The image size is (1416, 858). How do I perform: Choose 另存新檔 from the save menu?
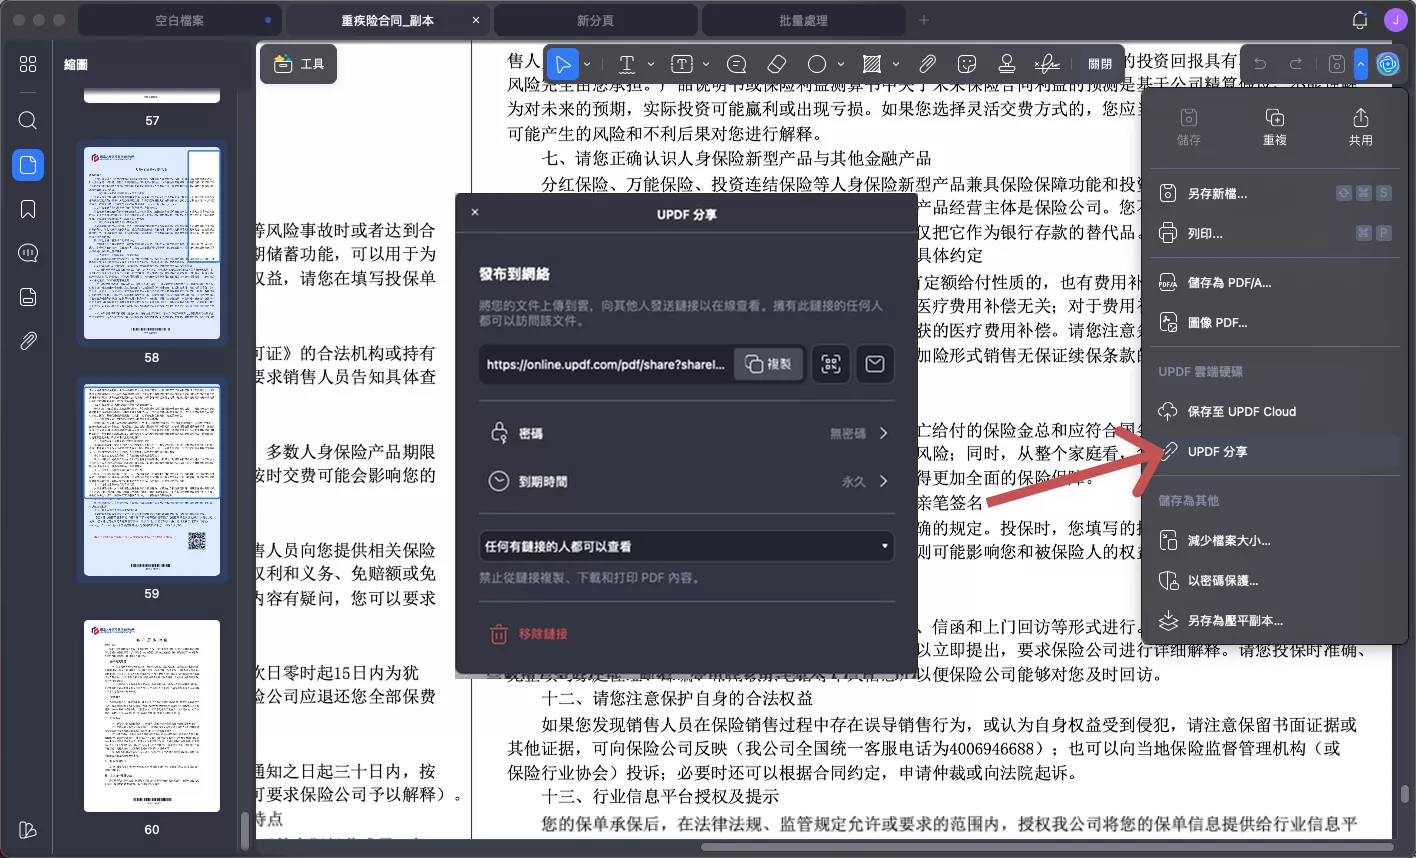point(1275,193)
